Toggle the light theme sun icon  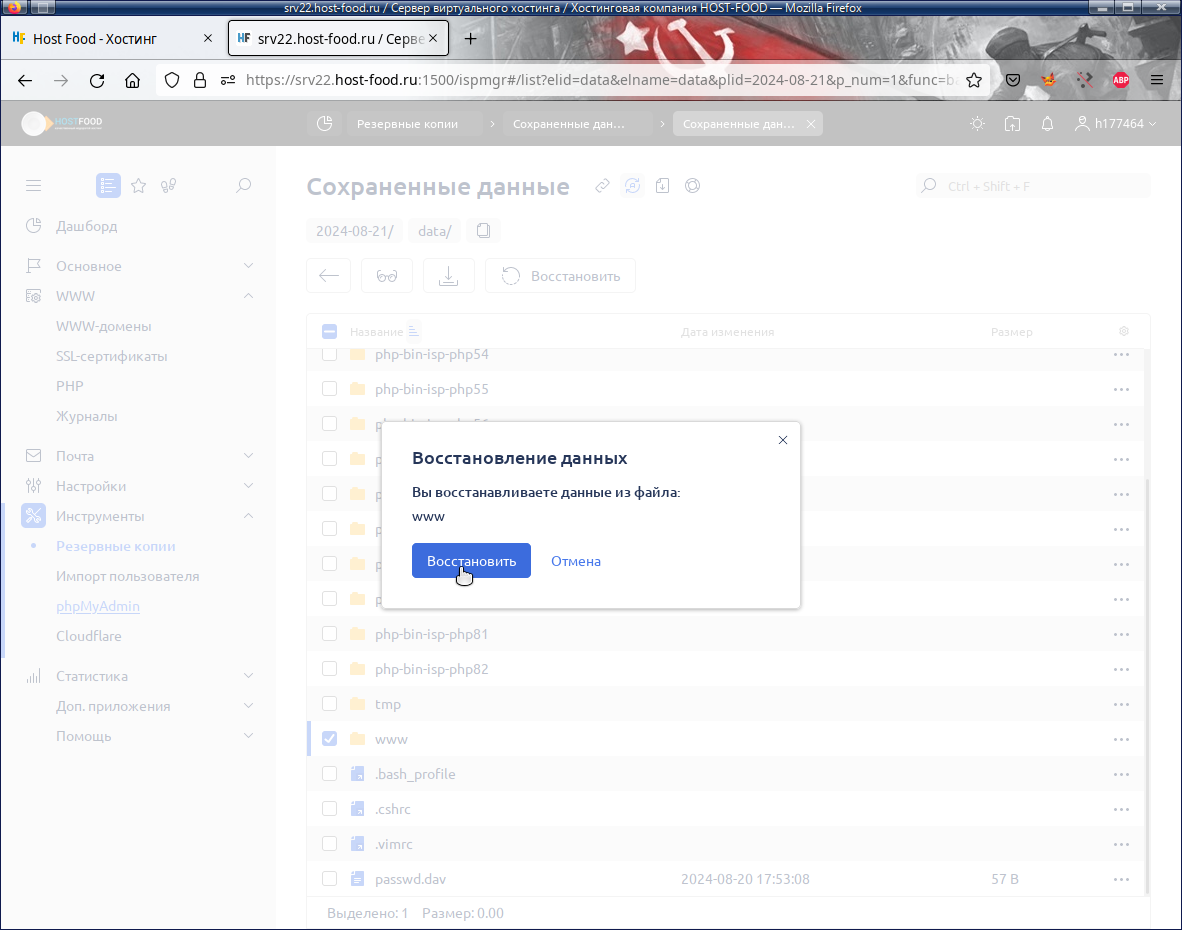tap(977, 124)
